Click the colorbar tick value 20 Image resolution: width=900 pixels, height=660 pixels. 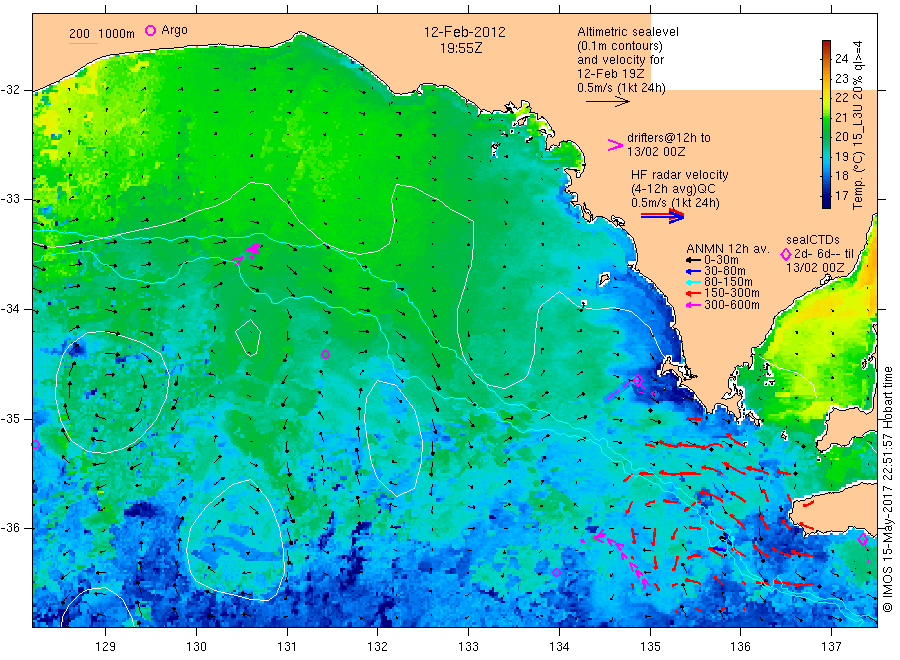click(841, 137)
